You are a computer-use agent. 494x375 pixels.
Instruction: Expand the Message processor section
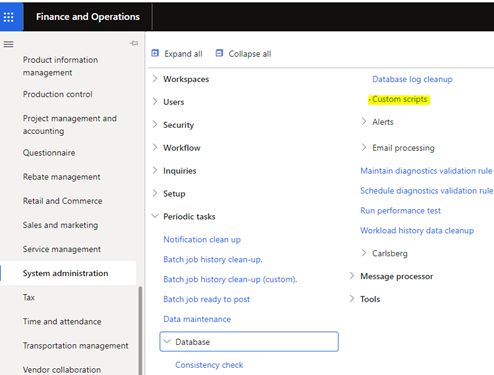tap(391, 276)
